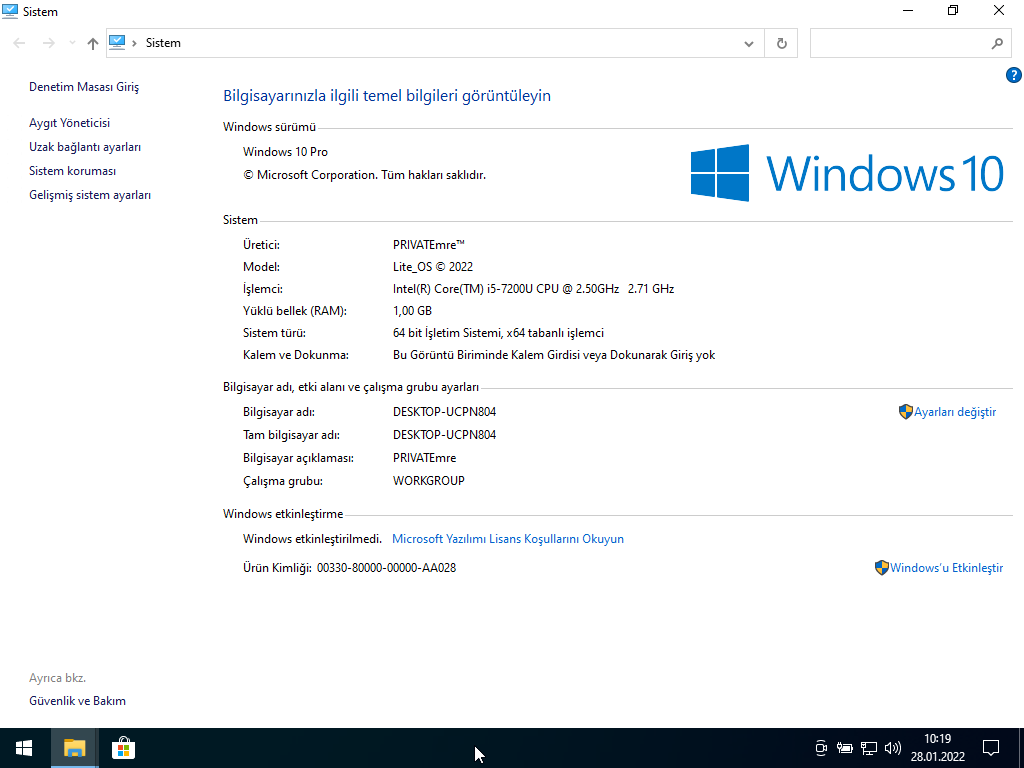The height and width of the screenshot is (768, 1024).
Task: Open recent locations dropdown arrow
Action: tap(72, 43)
